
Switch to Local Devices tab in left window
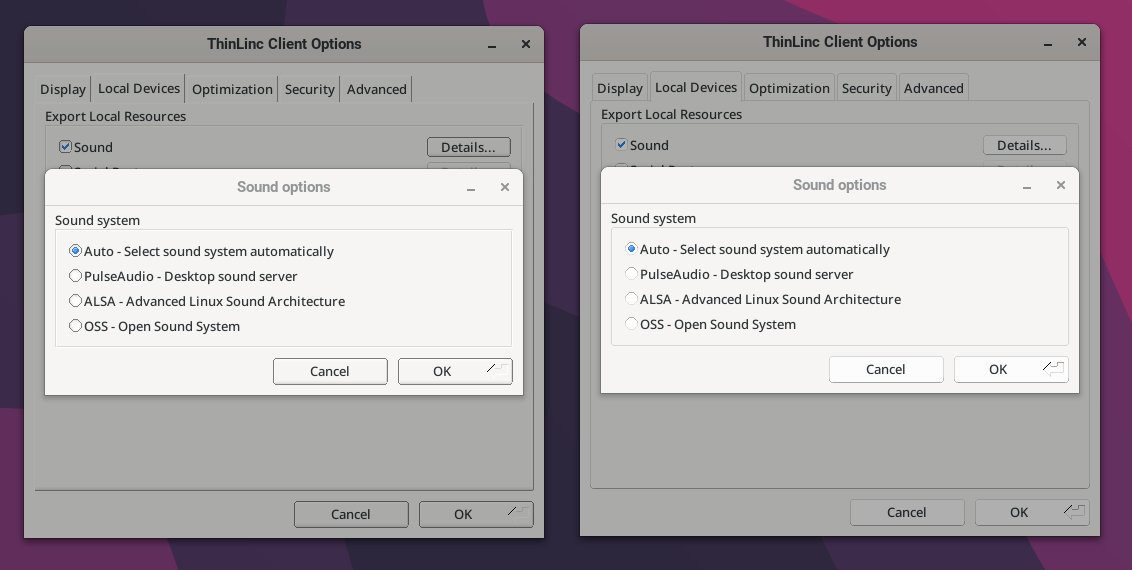click(x=139, y=88)
